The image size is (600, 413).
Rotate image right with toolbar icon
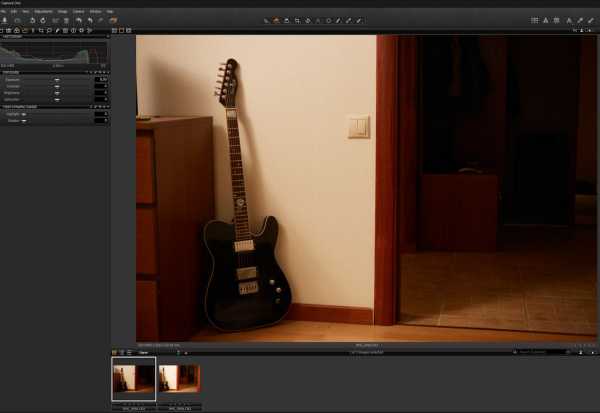tap(43, 20)
